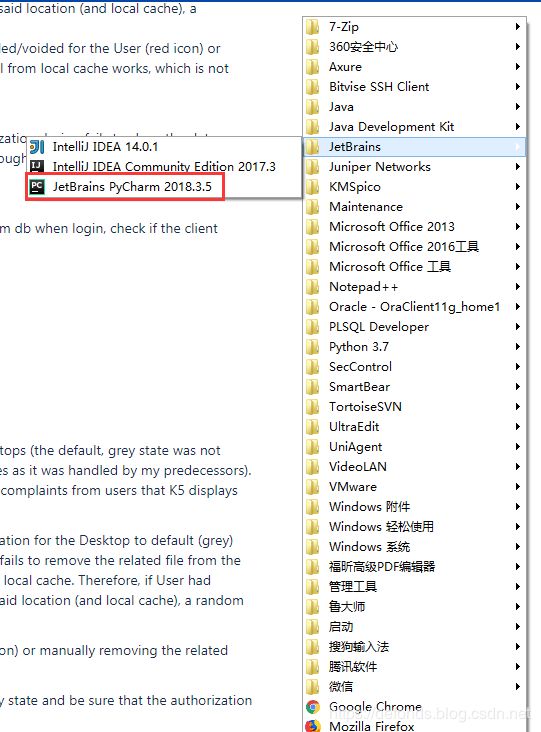Select the Windows 轻松使用 entry
Viewport: 541px width, 732px height.
point(415,527)
